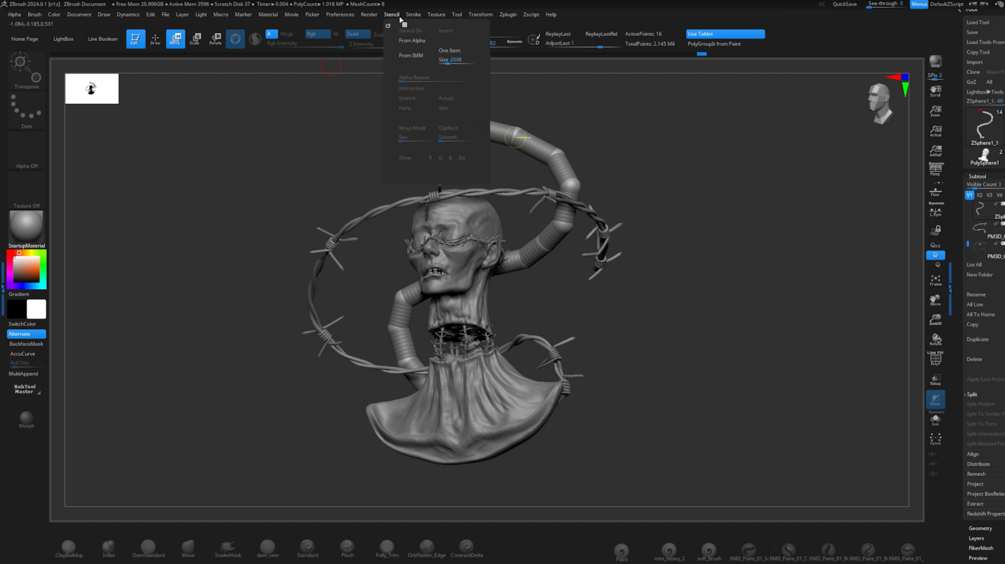Click the Duplicate subtool button
The image size is (1005, 564).
pos(977,340)
